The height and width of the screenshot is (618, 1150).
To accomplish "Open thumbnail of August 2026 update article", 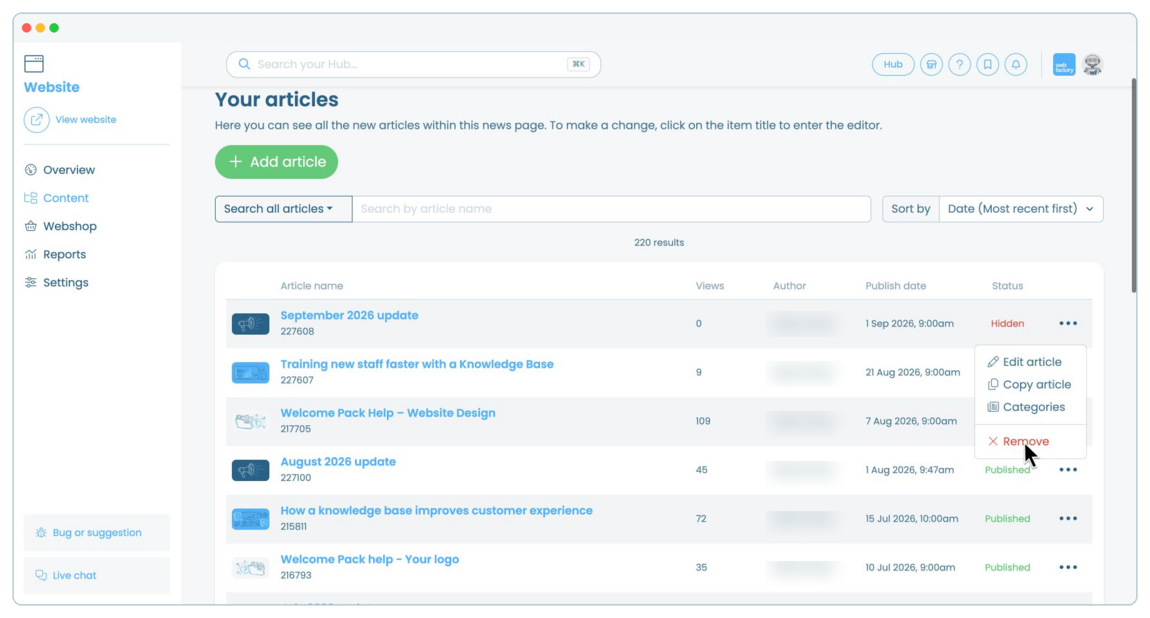I will coord(250,470).
